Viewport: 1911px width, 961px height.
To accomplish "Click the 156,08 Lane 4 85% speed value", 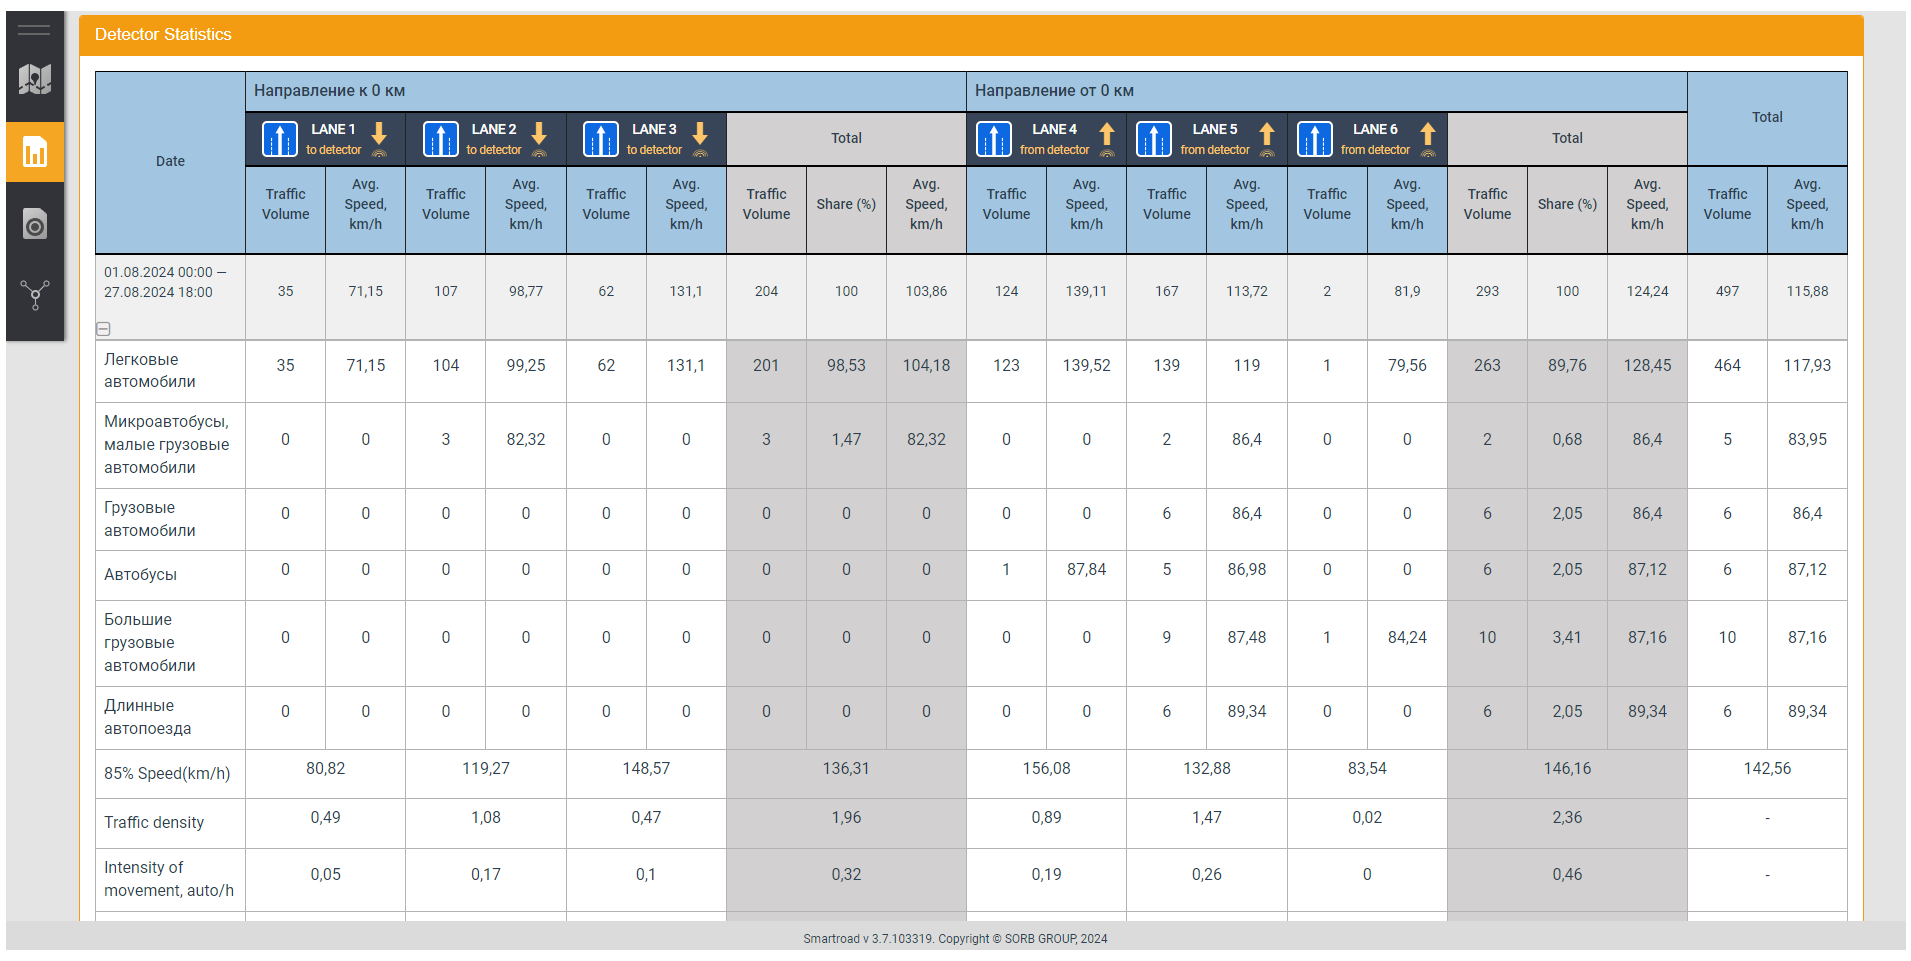I will (1047, 769).
